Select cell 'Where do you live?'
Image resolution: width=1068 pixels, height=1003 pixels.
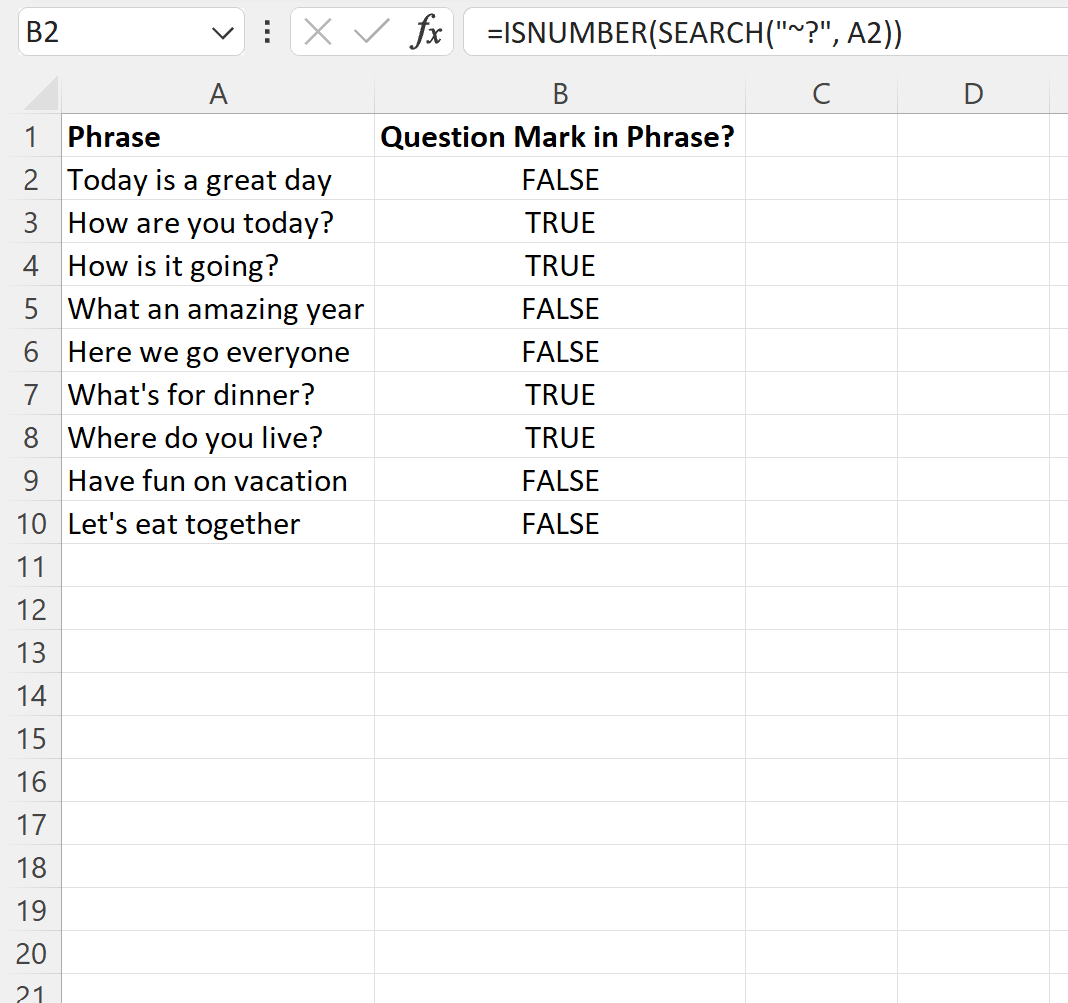[218, 436]
